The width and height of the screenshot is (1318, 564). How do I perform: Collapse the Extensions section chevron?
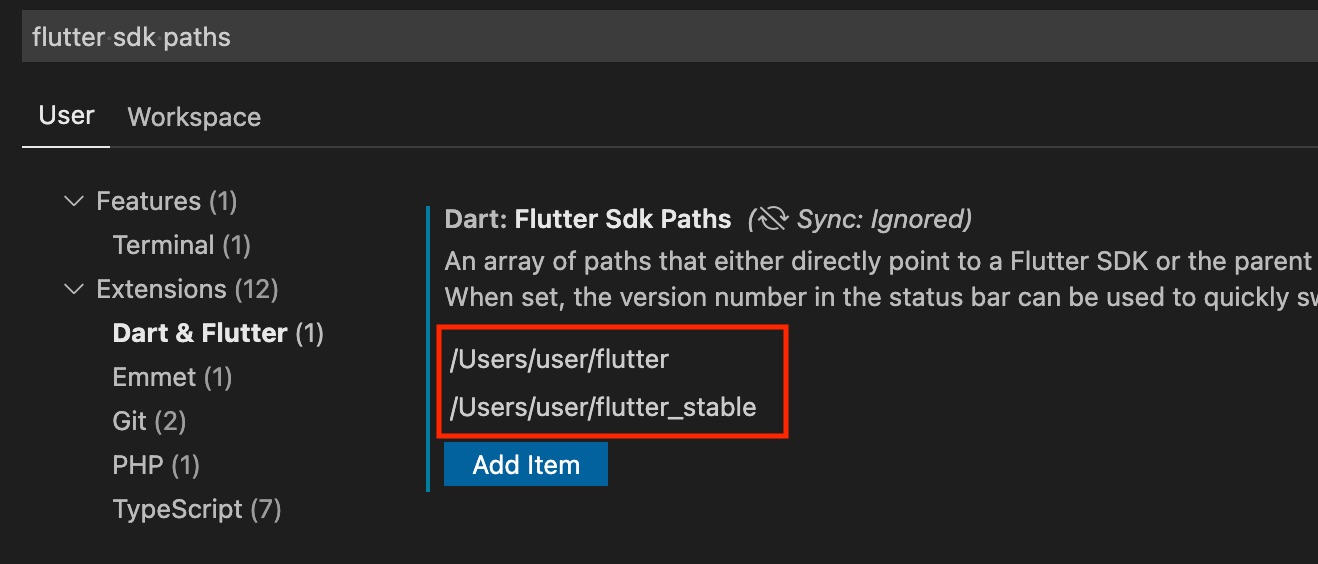tap(74, 289)
